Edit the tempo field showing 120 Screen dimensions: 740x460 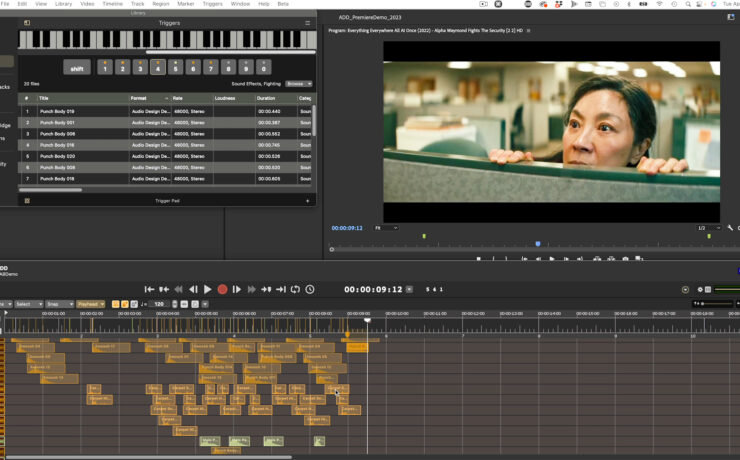tap(159, 304)
